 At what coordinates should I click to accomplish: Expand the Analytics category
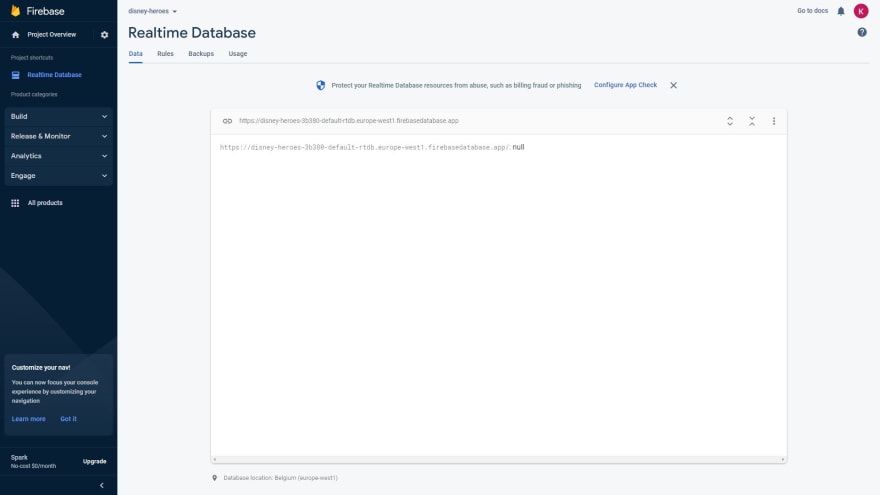[58, 156]
